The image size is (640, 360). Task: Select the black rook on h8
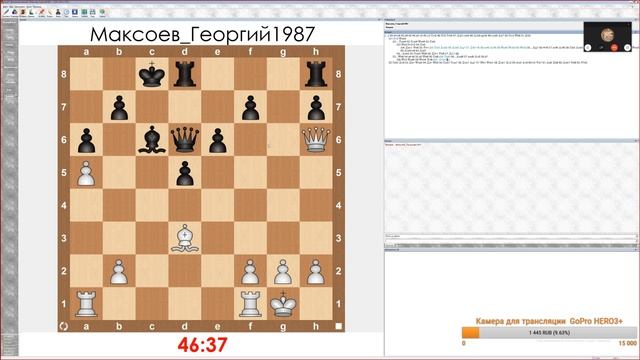(316, 74)
